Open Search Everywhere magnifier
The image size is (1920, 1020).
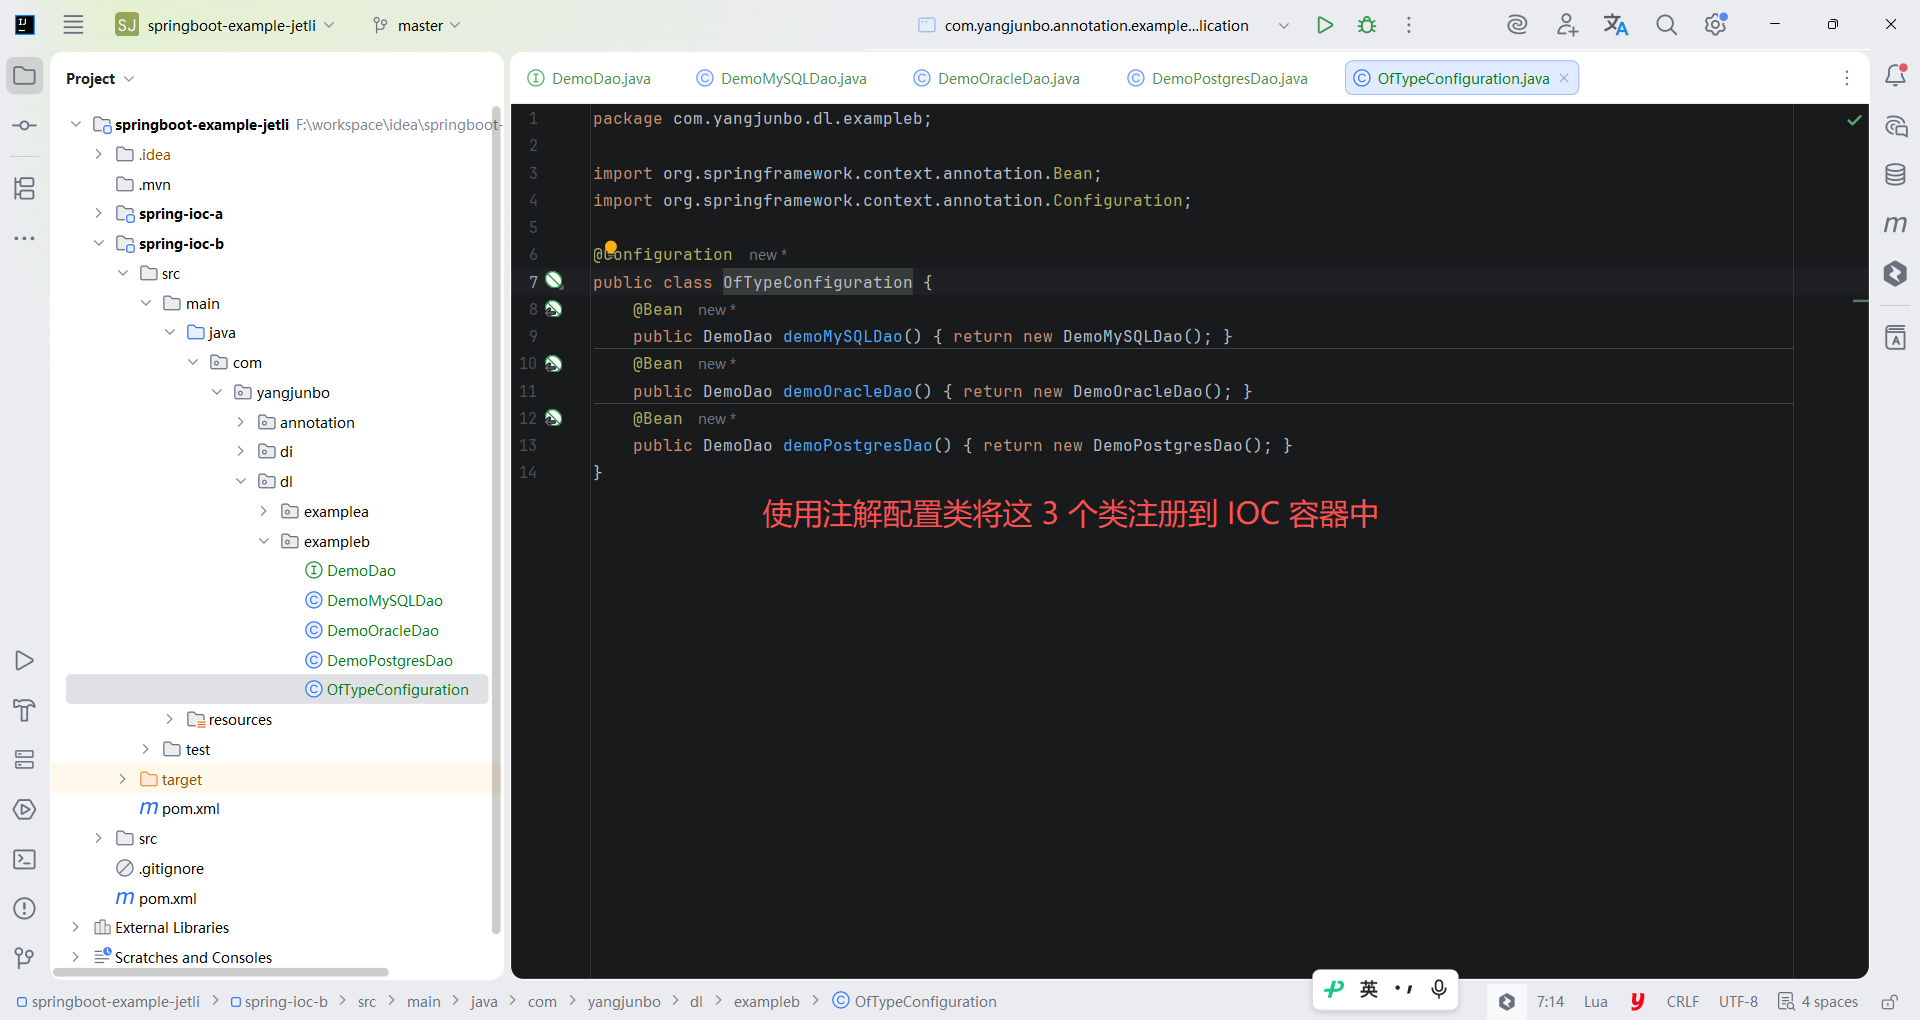click(x=1666, y=25)
